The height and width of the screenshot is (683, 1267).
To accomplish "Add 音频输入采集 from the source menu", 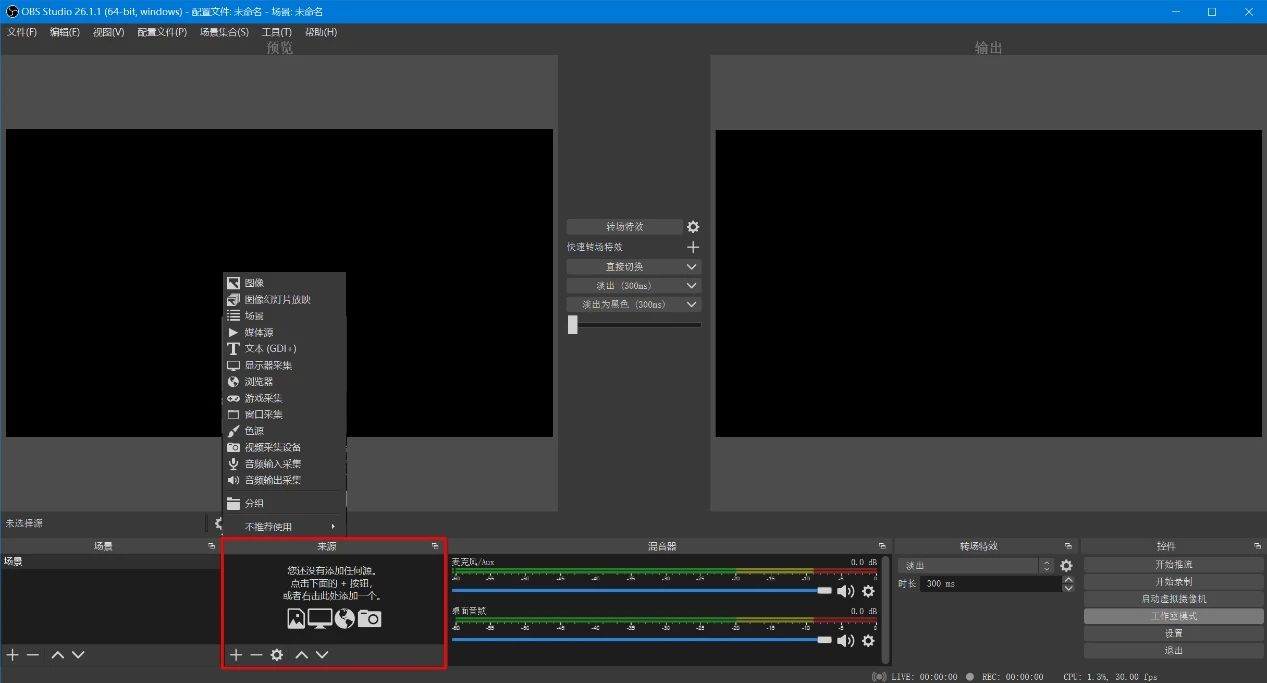I will (284, 464).
